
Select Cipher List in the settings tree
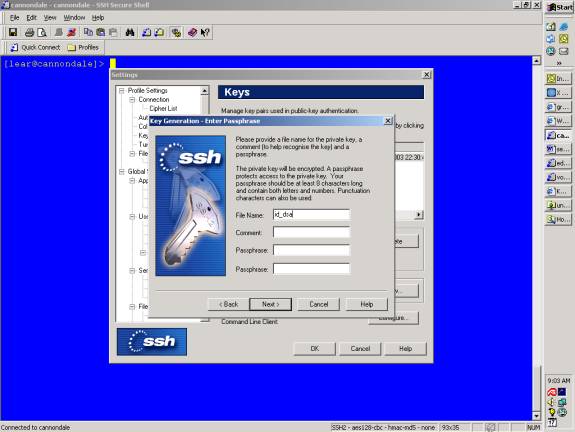tap(163, 109)
